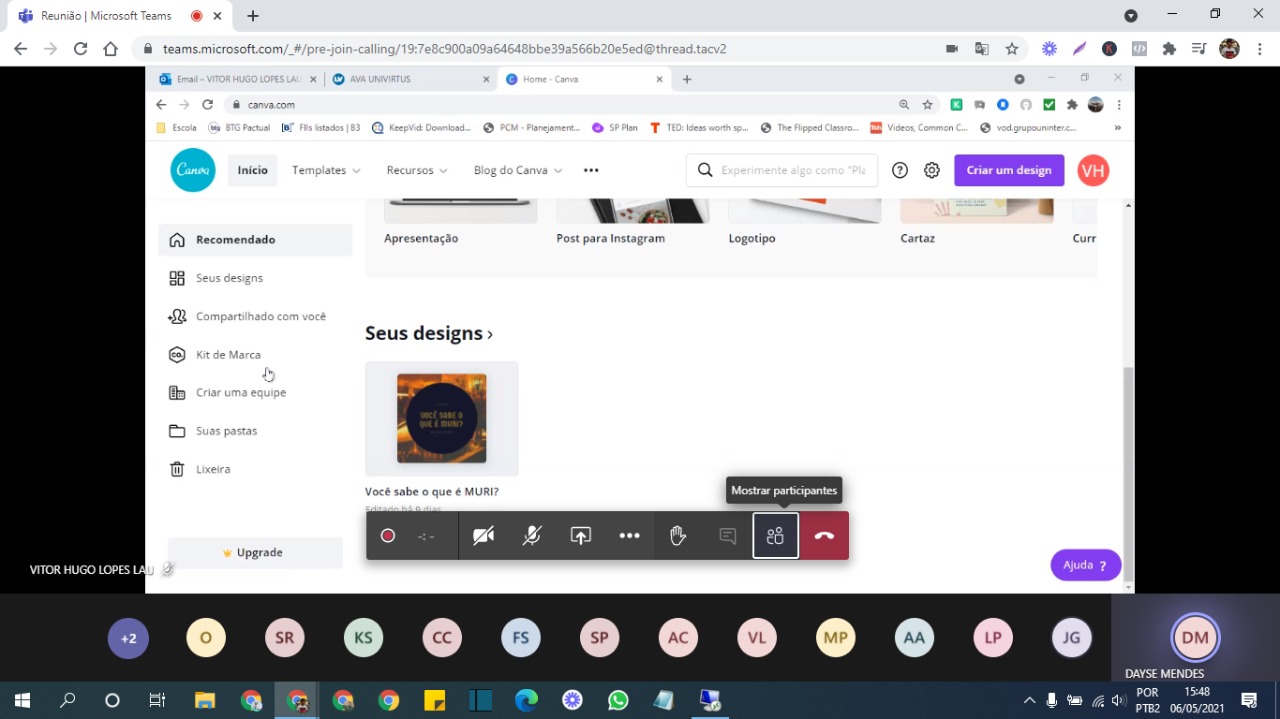This screenshot has width=1280, height=719.
Task: Open the share content tray
Action: (580, 536)
